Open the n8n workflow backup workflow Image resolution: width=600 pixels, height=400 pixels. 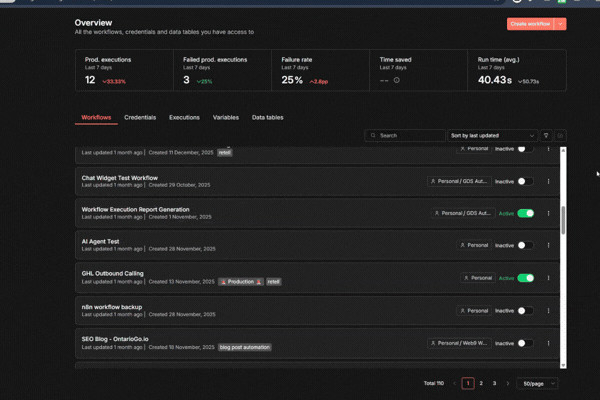112,307
